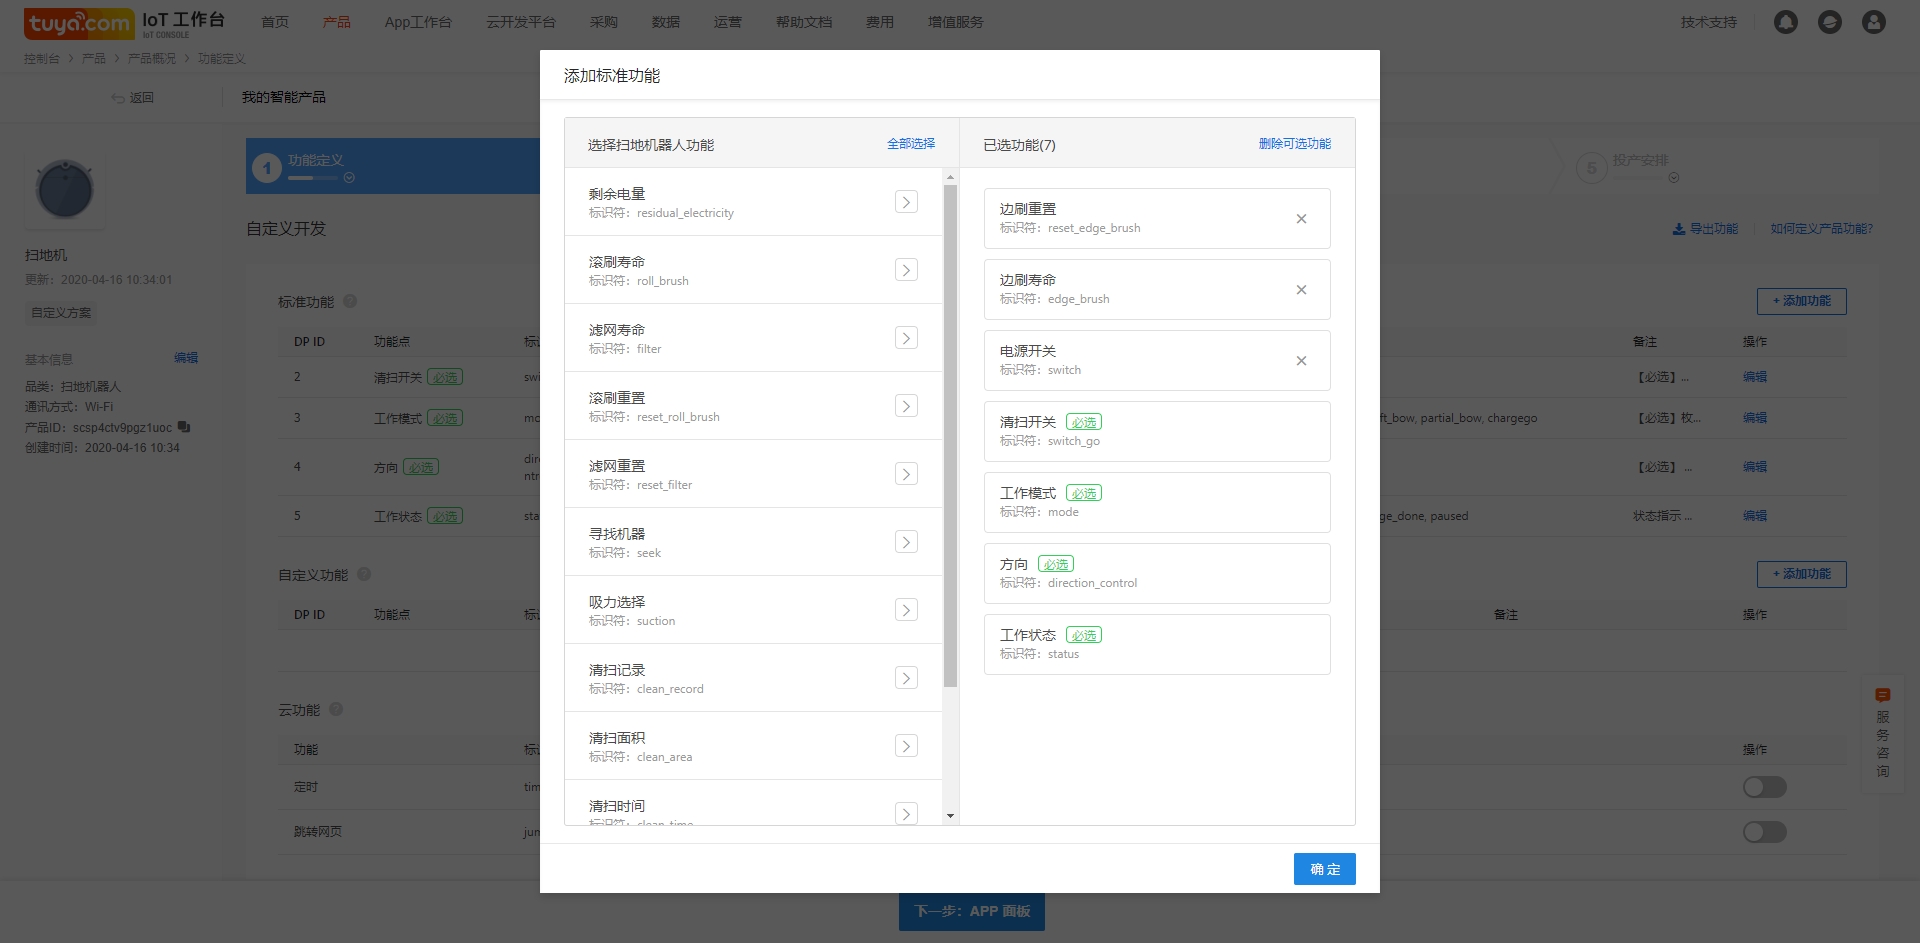Click the 确定 confirm button
Screen dimensions: 1920x943
tap(1324, 869)
